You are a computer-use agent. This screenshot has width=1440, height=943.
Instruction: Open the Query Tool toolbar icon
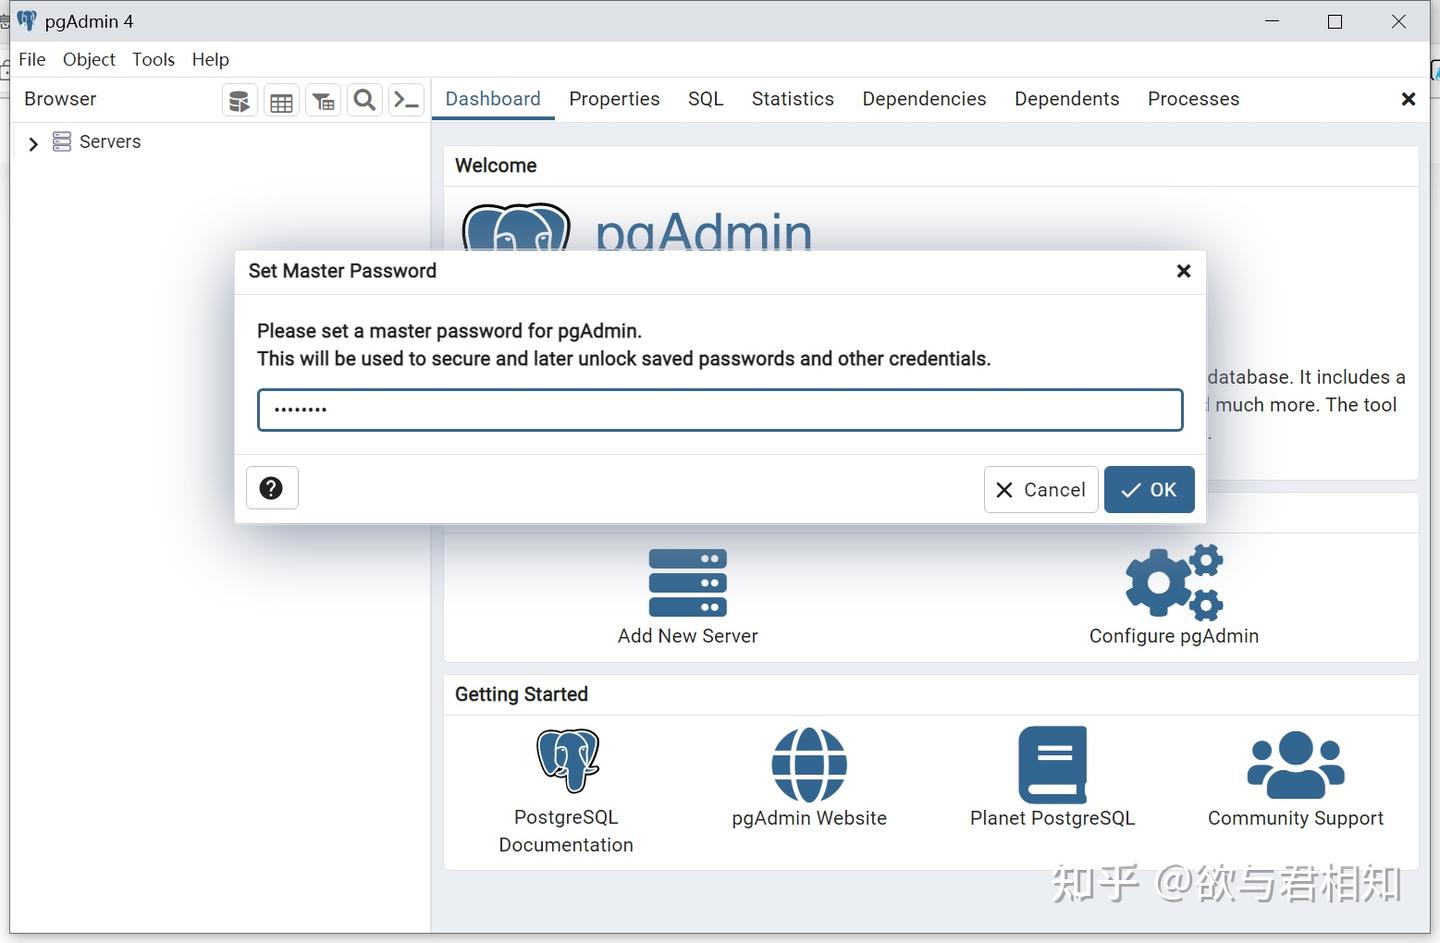tap(239, 101)
